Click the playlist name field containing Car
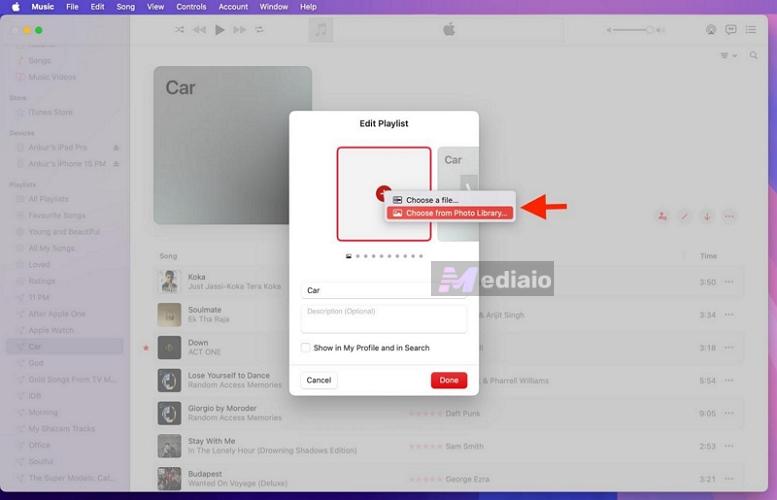This screenshot has width=777, height=500. click(384, 290)
